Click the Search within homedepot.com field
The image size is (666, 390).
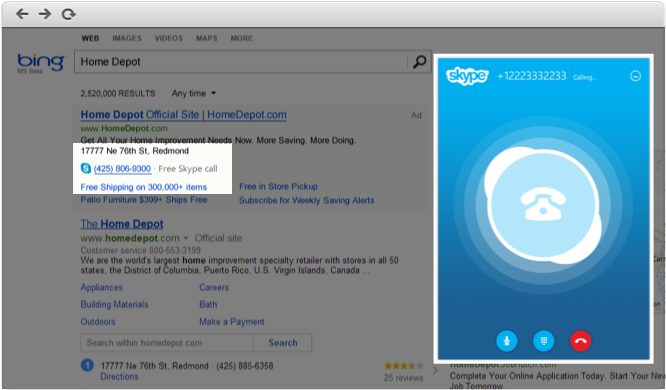[167, 343]
